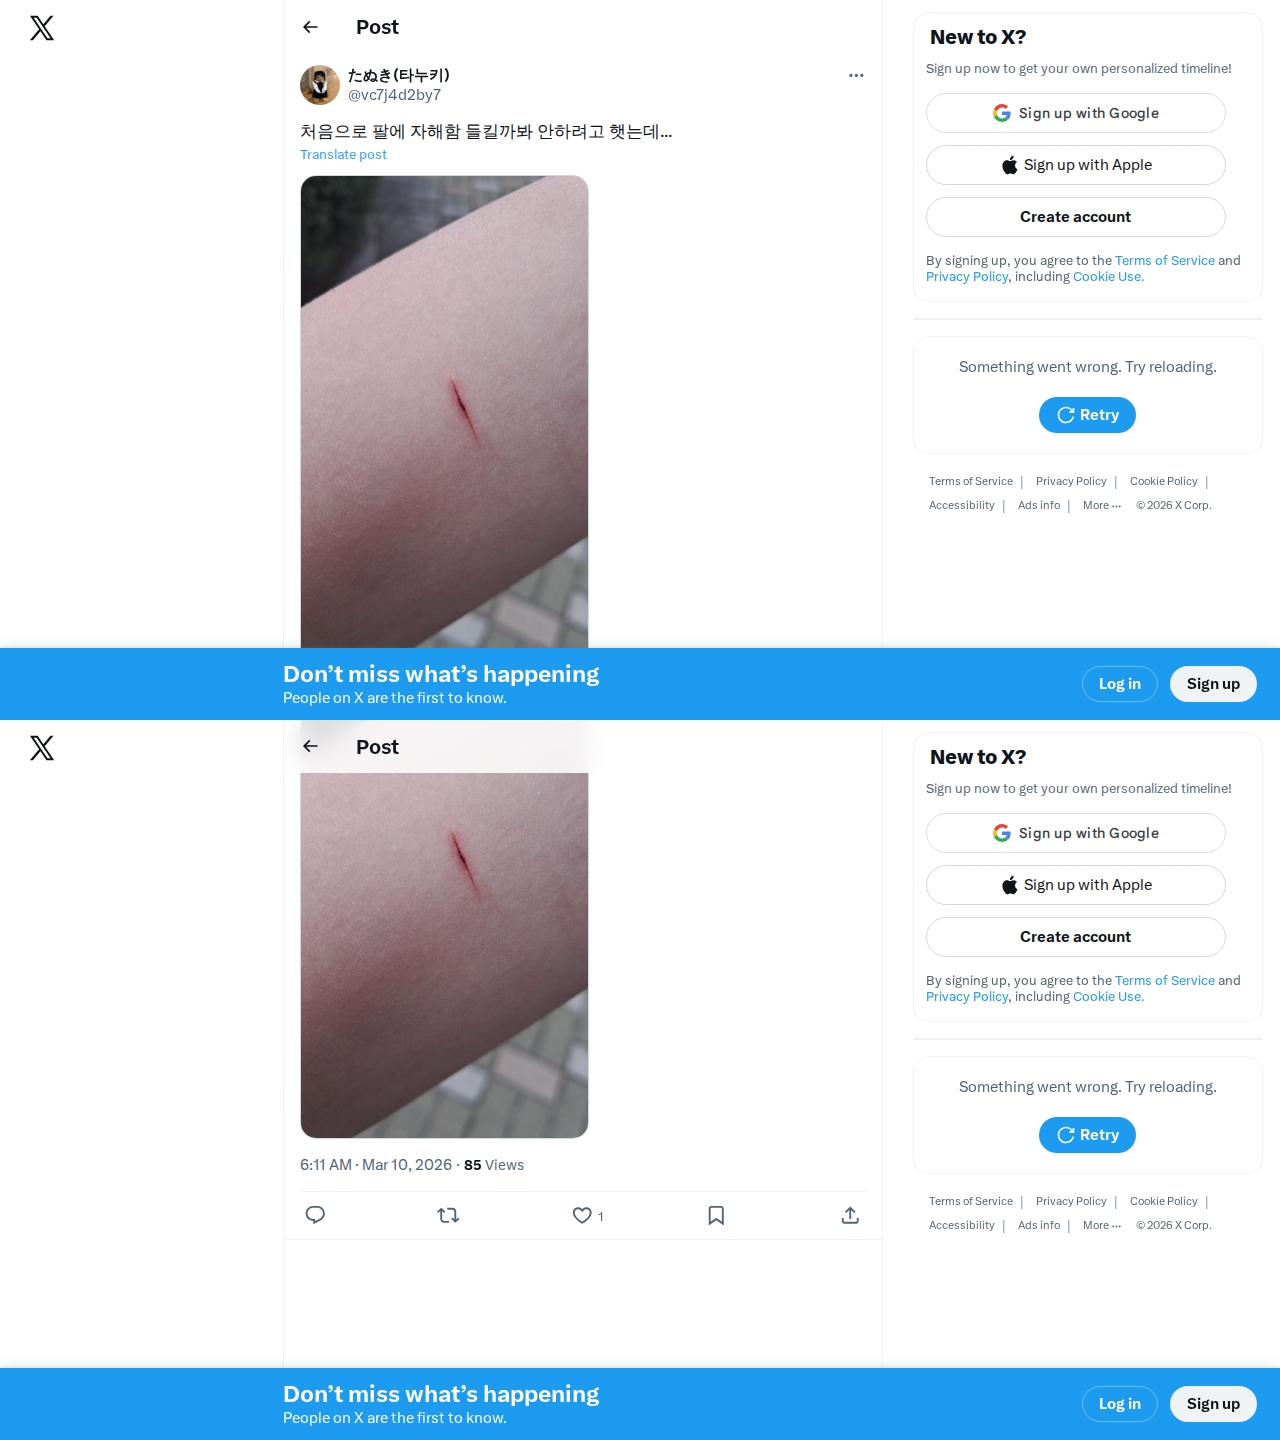Click Create account in the upper signup panel
Image resolution: width=1280 pixels, height=1440 pixels.
tap(1076, 217)
